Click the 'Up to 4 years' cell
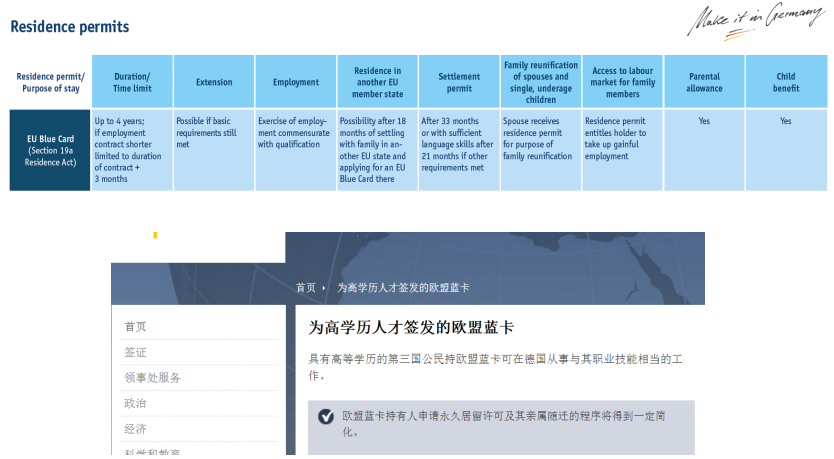The height and width of the screenshot is (459, 834). (132, 151)
